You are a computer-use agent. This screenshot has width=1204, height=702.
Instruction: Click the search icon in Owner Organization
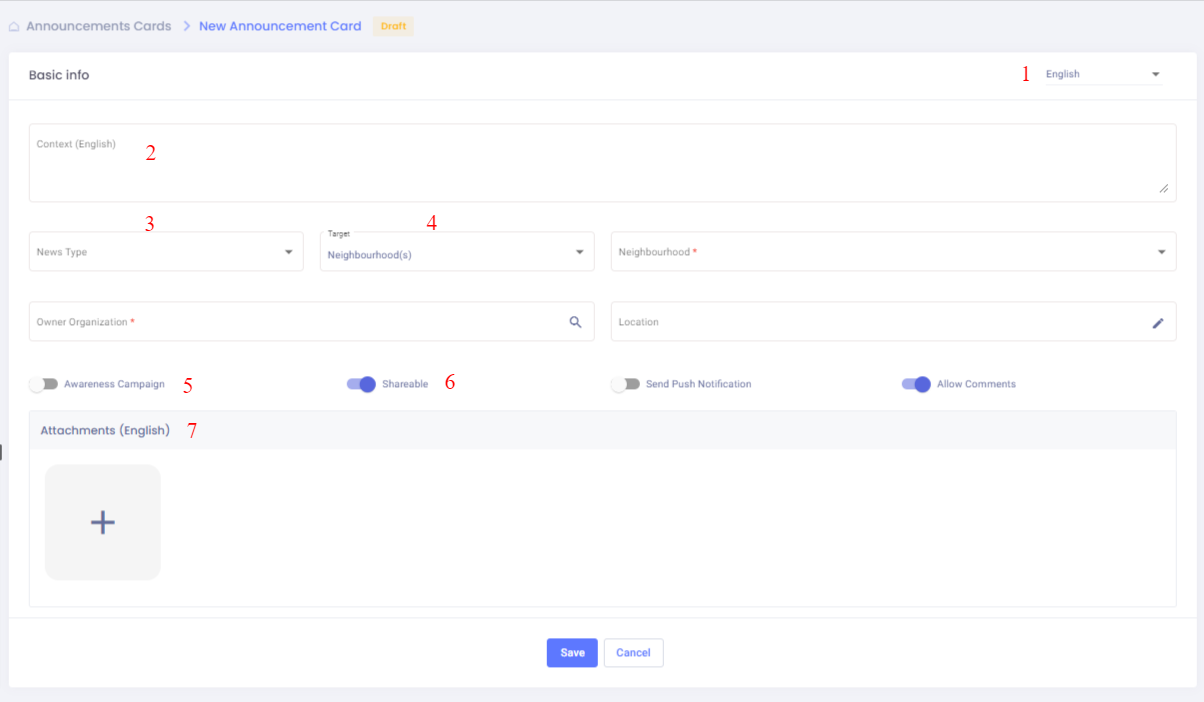575,322
